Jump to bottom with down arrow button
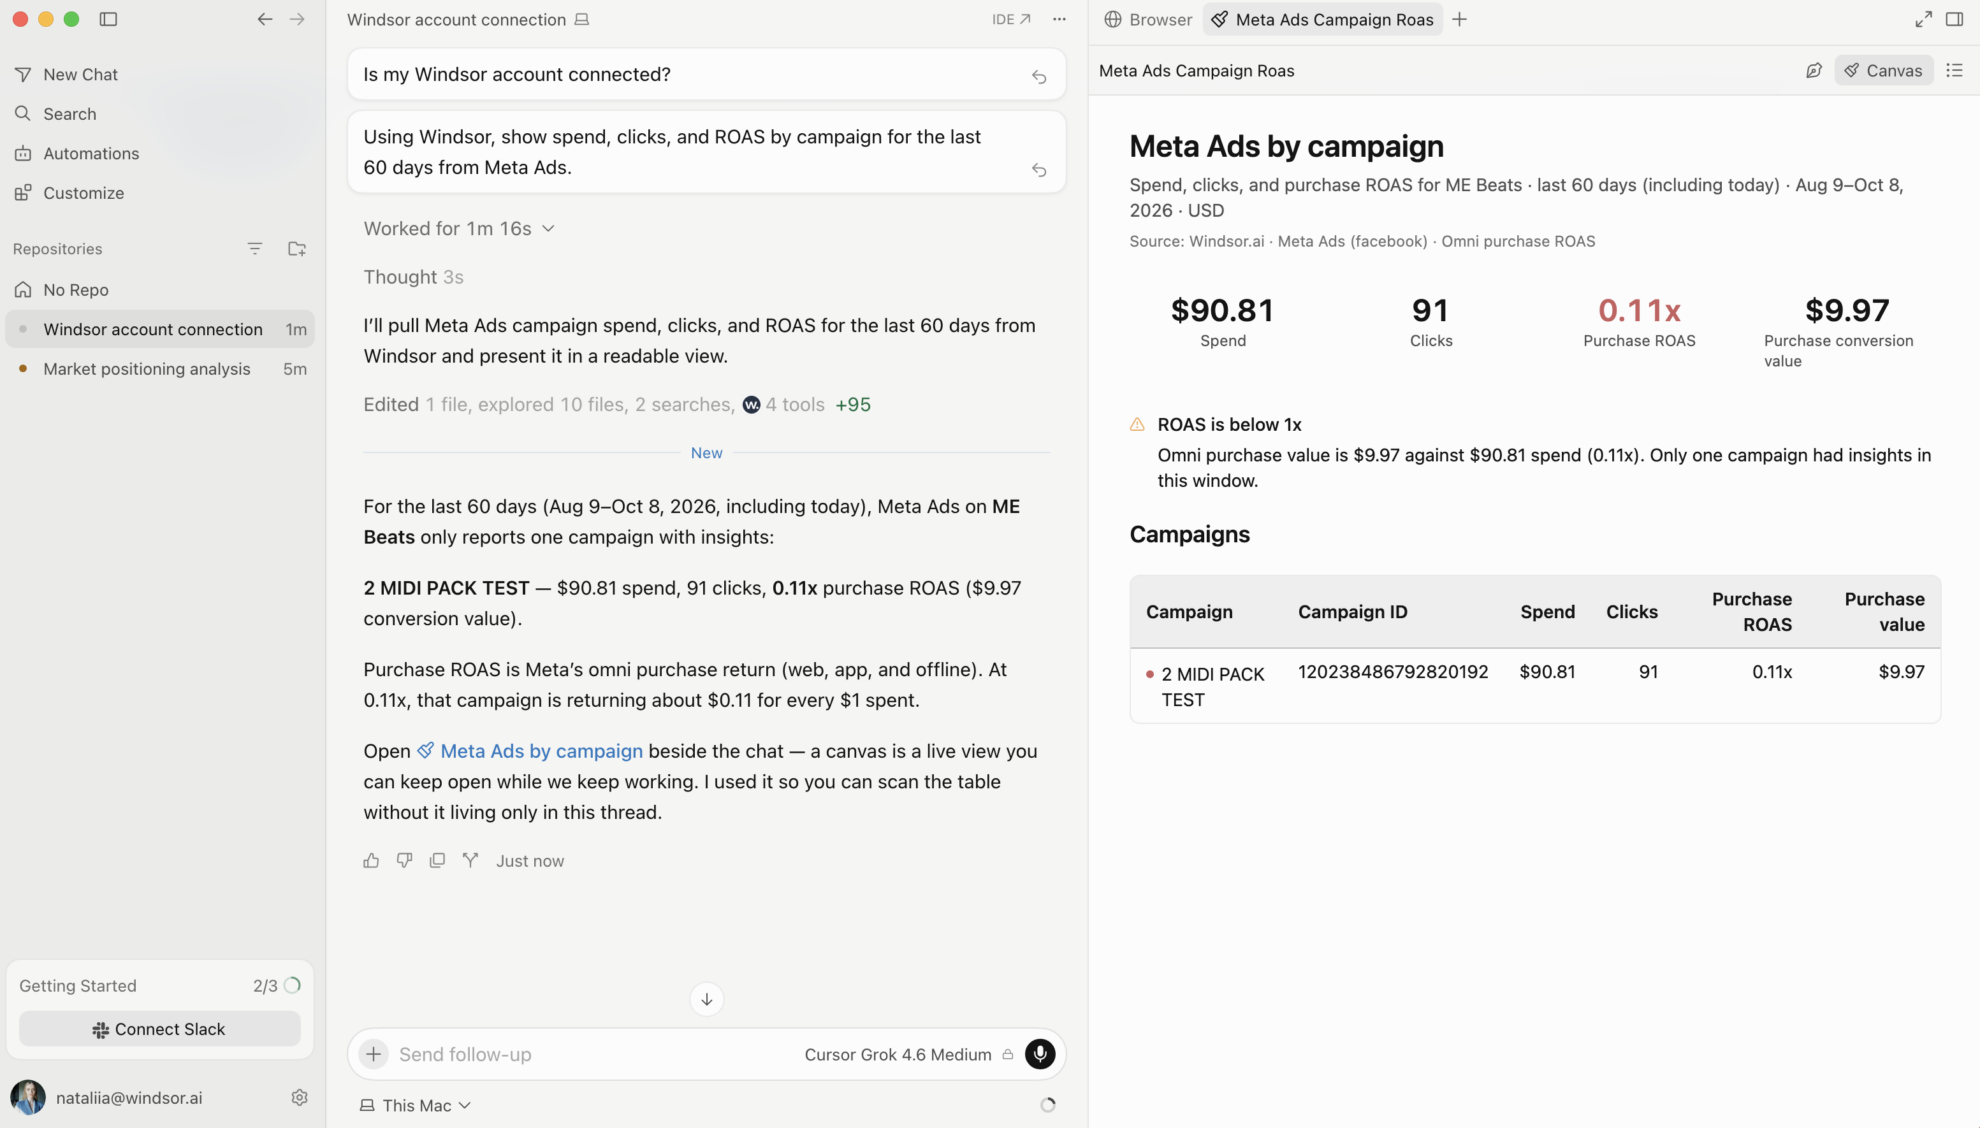This screenshot has height=1128, width=1980. click(706, 999)
